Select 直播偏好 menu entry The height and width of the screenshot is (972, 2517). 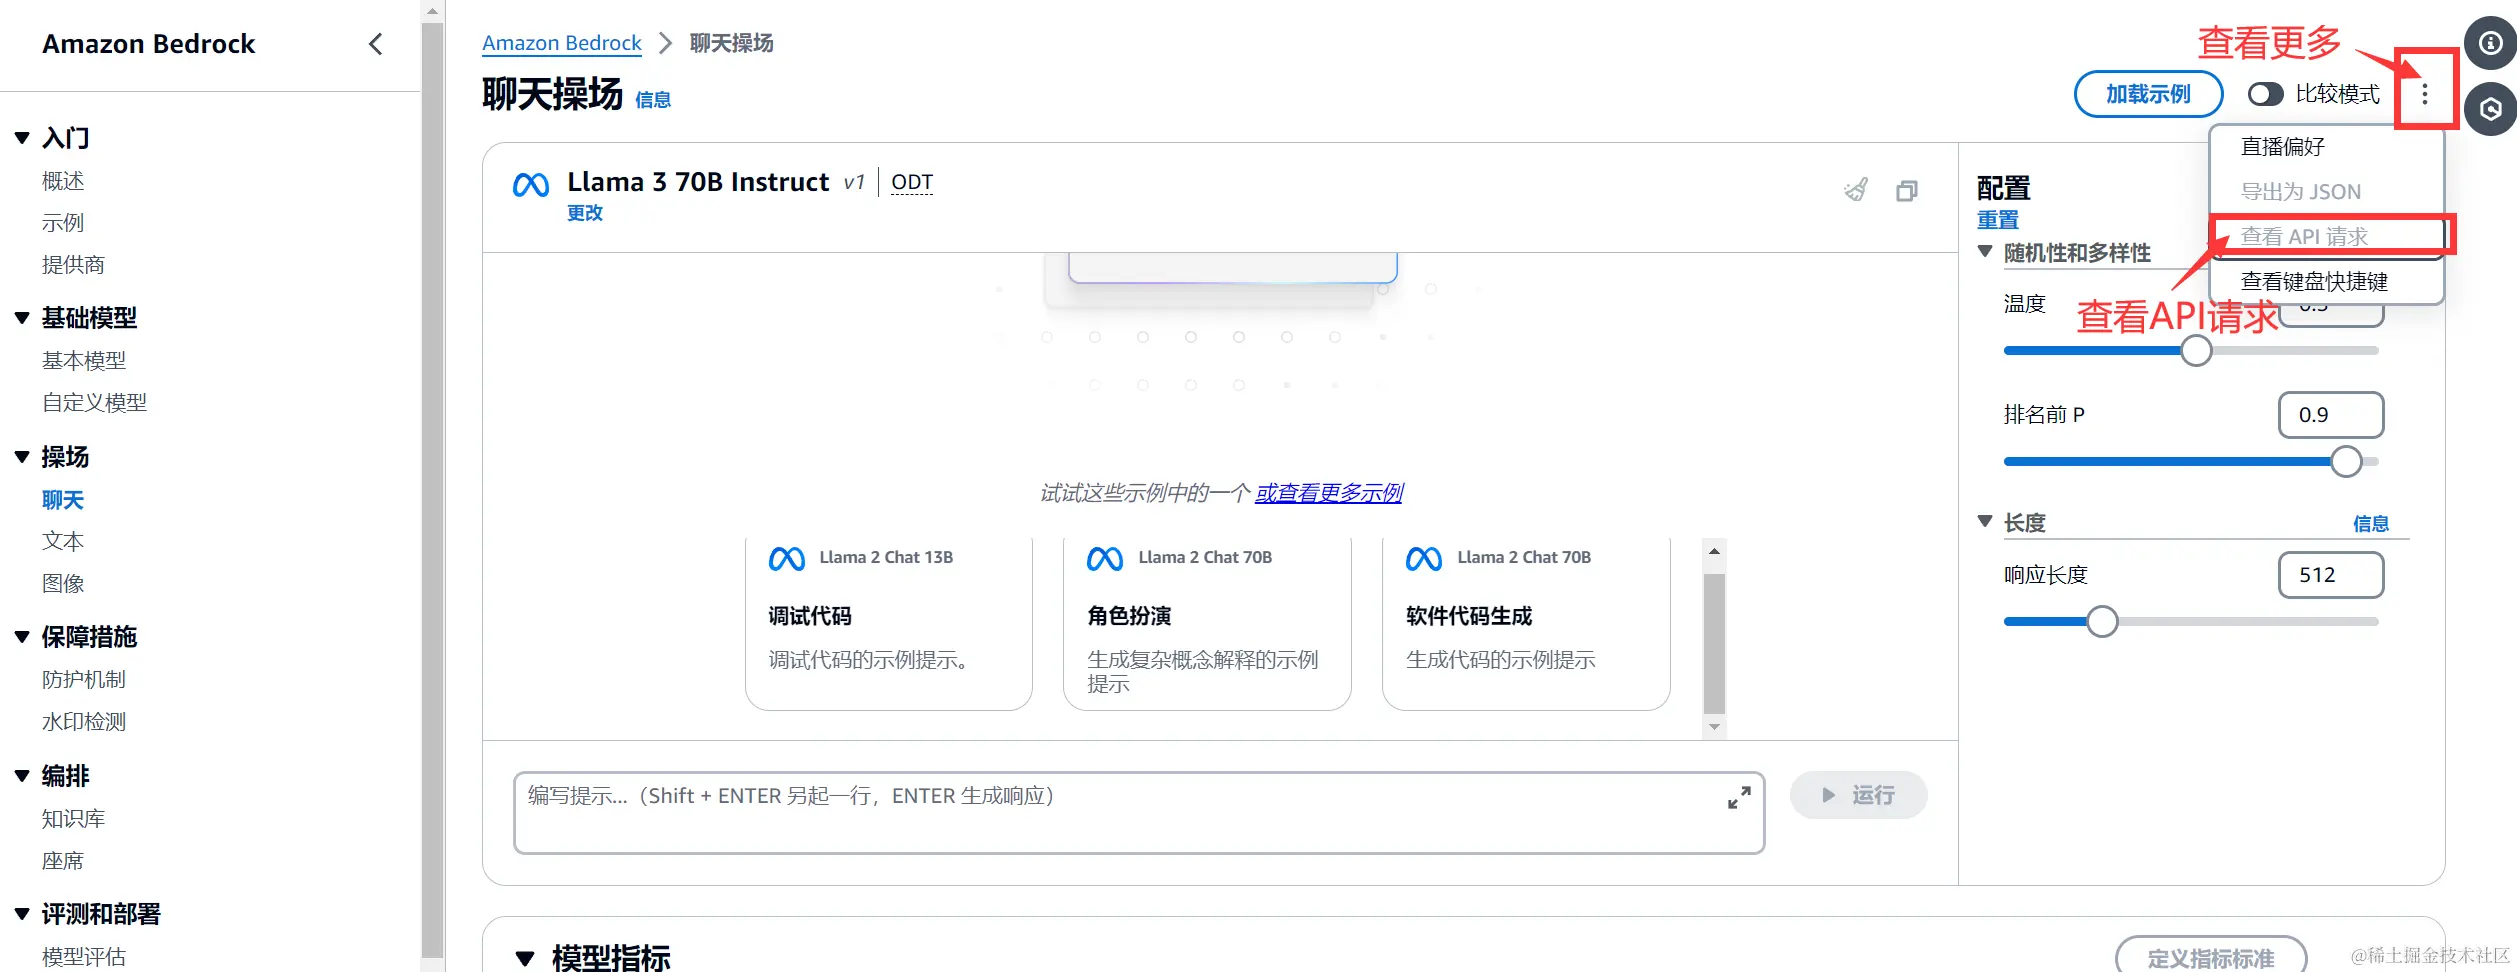2326,147
